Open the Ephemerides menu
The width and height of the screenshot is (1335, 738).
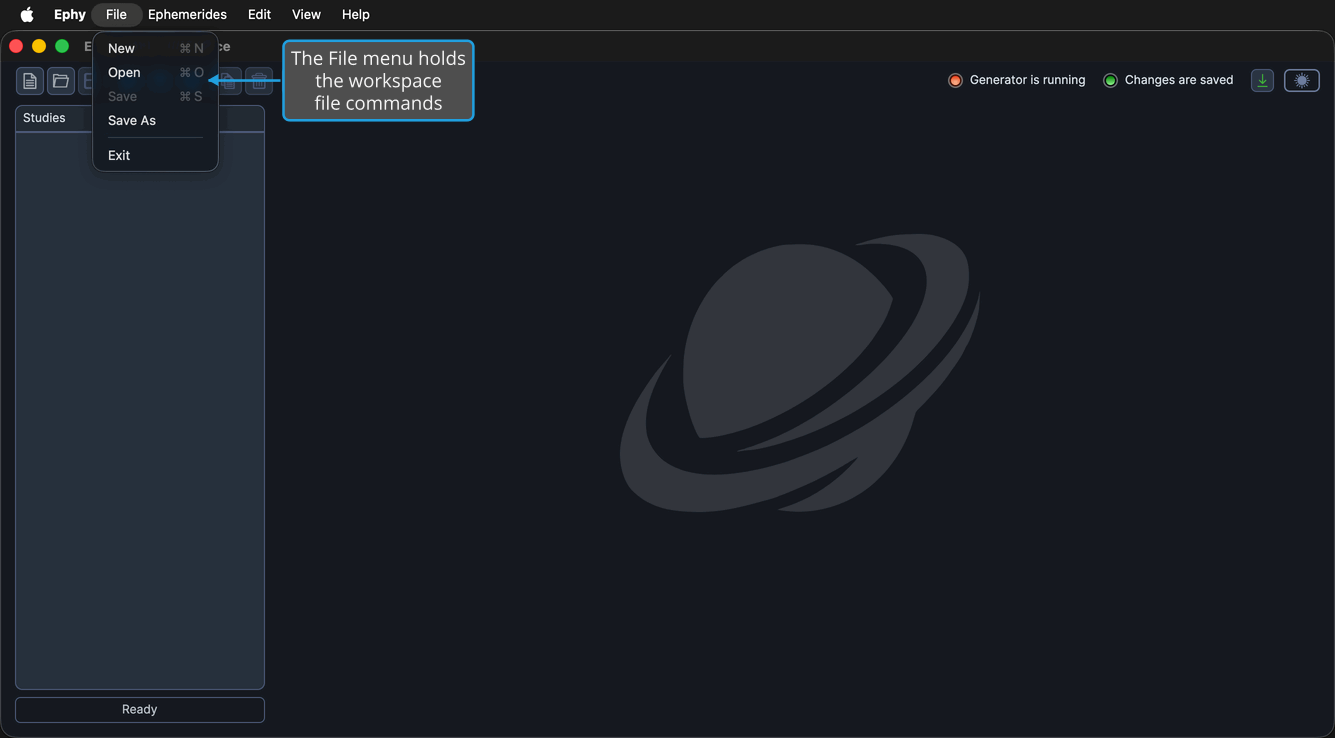click(x=187, y=14)
